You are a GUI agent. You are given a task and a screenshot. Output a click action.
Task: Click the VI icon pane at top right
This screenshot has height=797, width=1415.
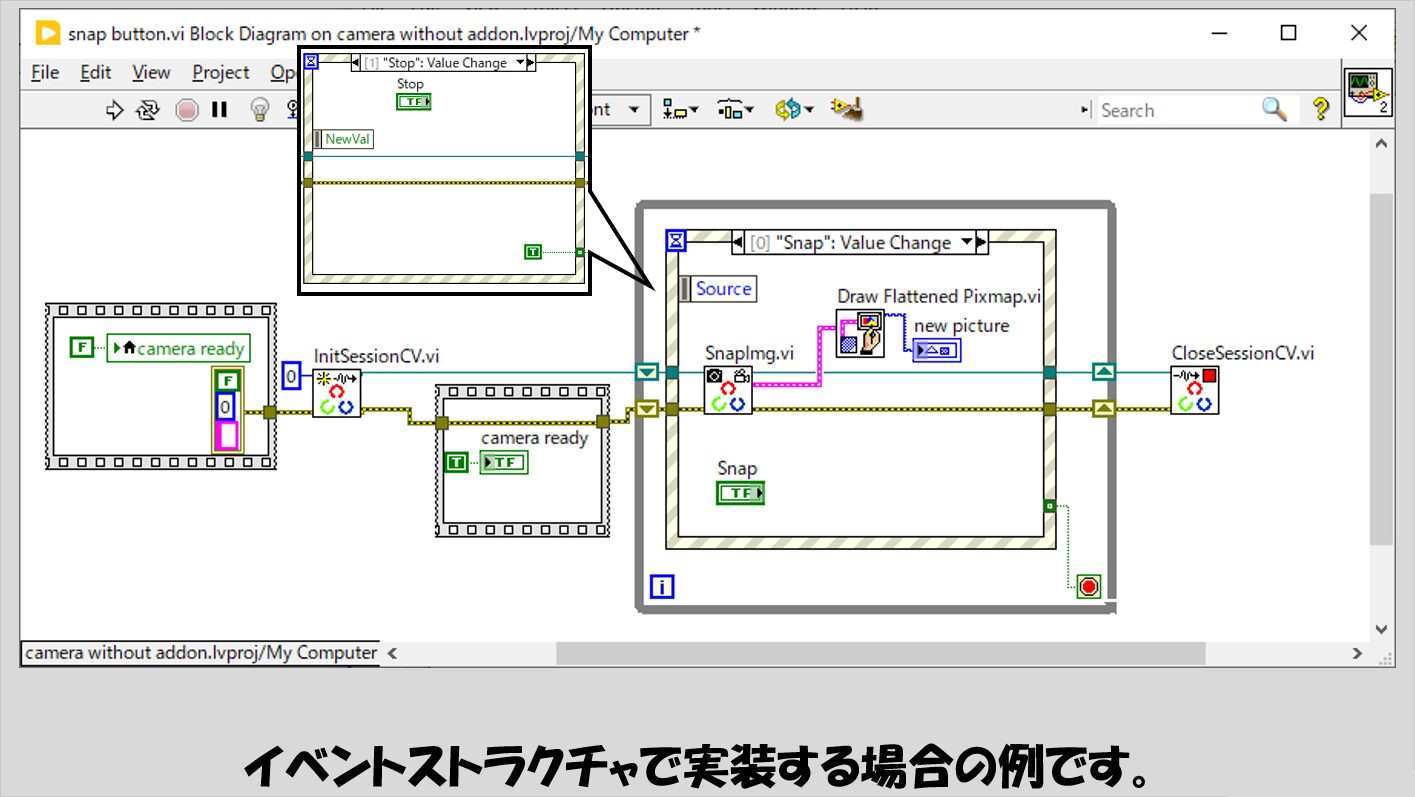point(1368,93)
